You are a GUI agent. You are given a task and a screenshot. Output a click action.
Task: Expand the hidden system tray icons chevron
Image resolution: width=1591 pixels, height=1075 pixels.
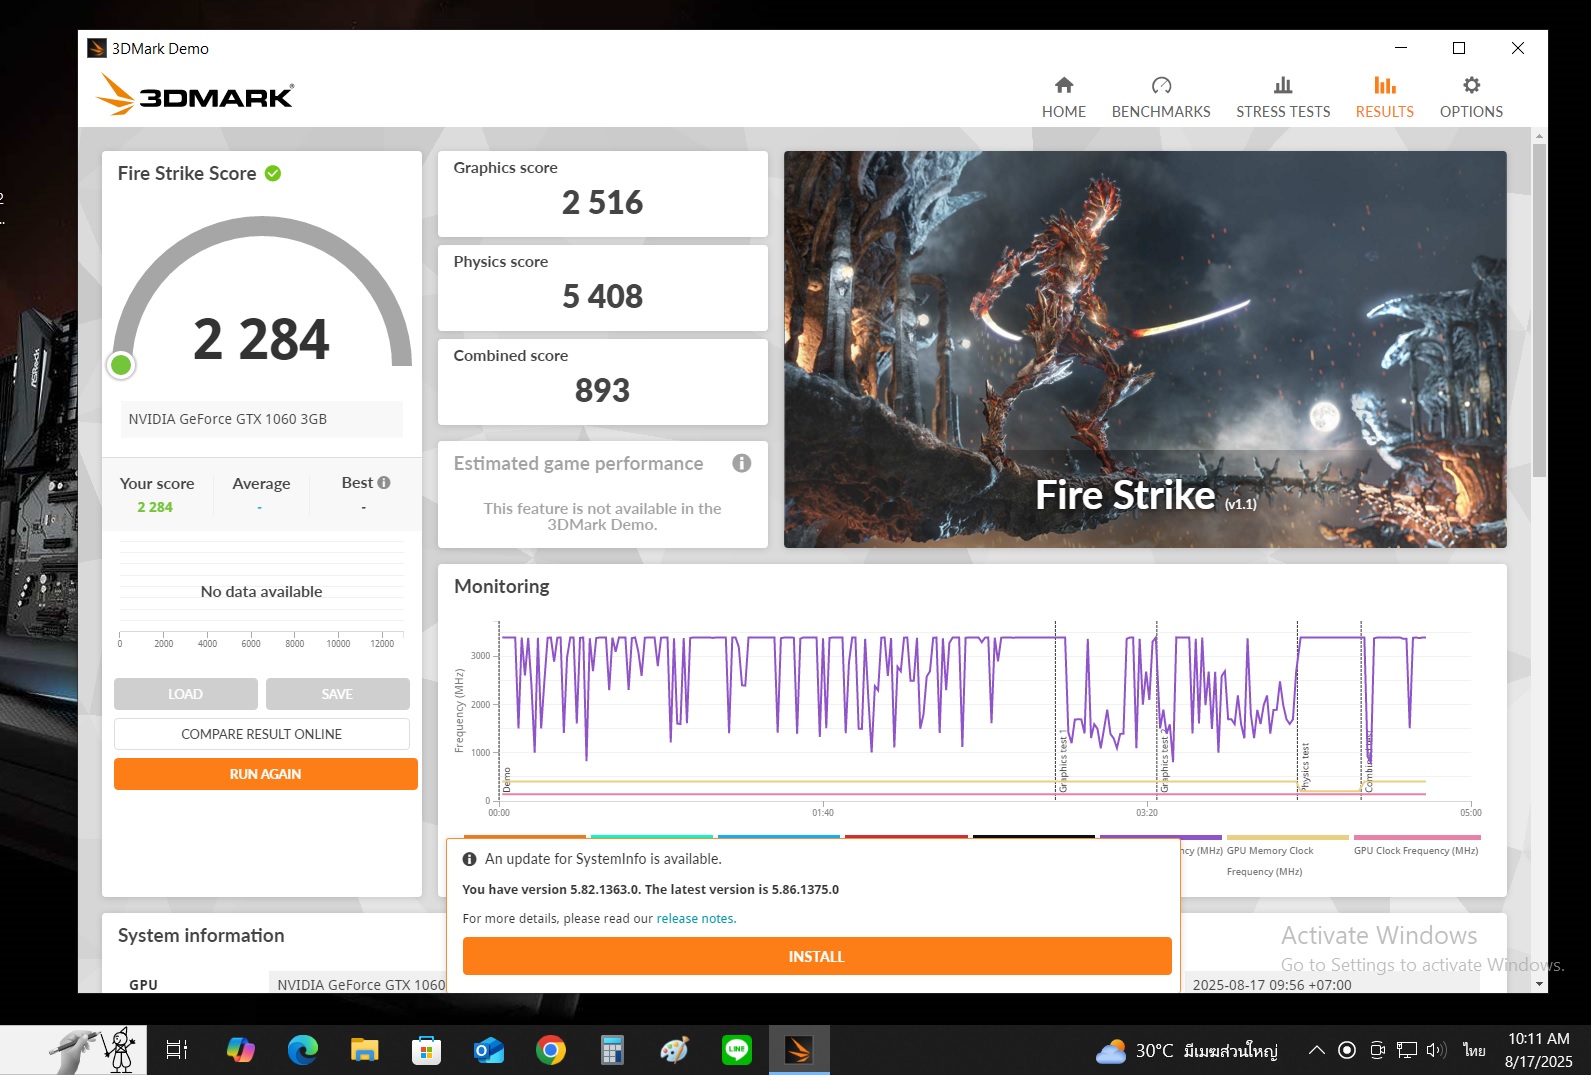(x=1317, y=1050)
